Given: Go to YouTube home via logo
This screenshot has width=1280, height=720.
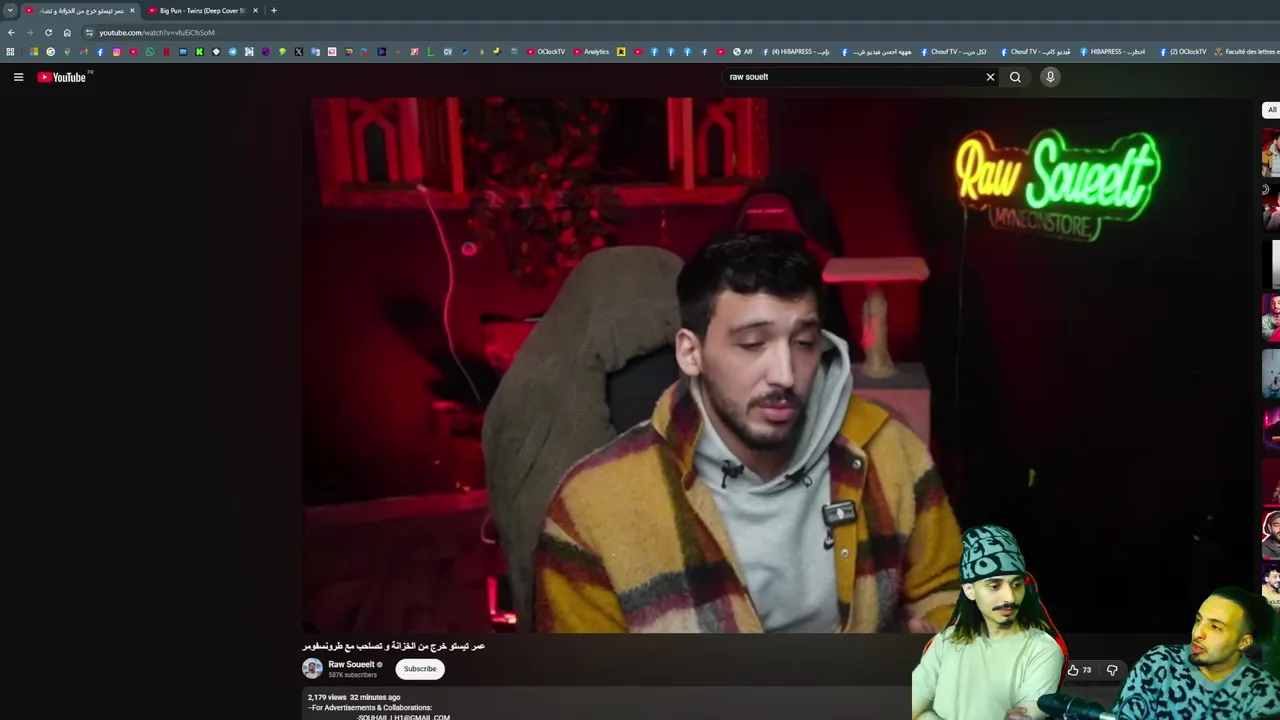Looking at the screenshot, I should pyautogui.click(x=62, y=77).
